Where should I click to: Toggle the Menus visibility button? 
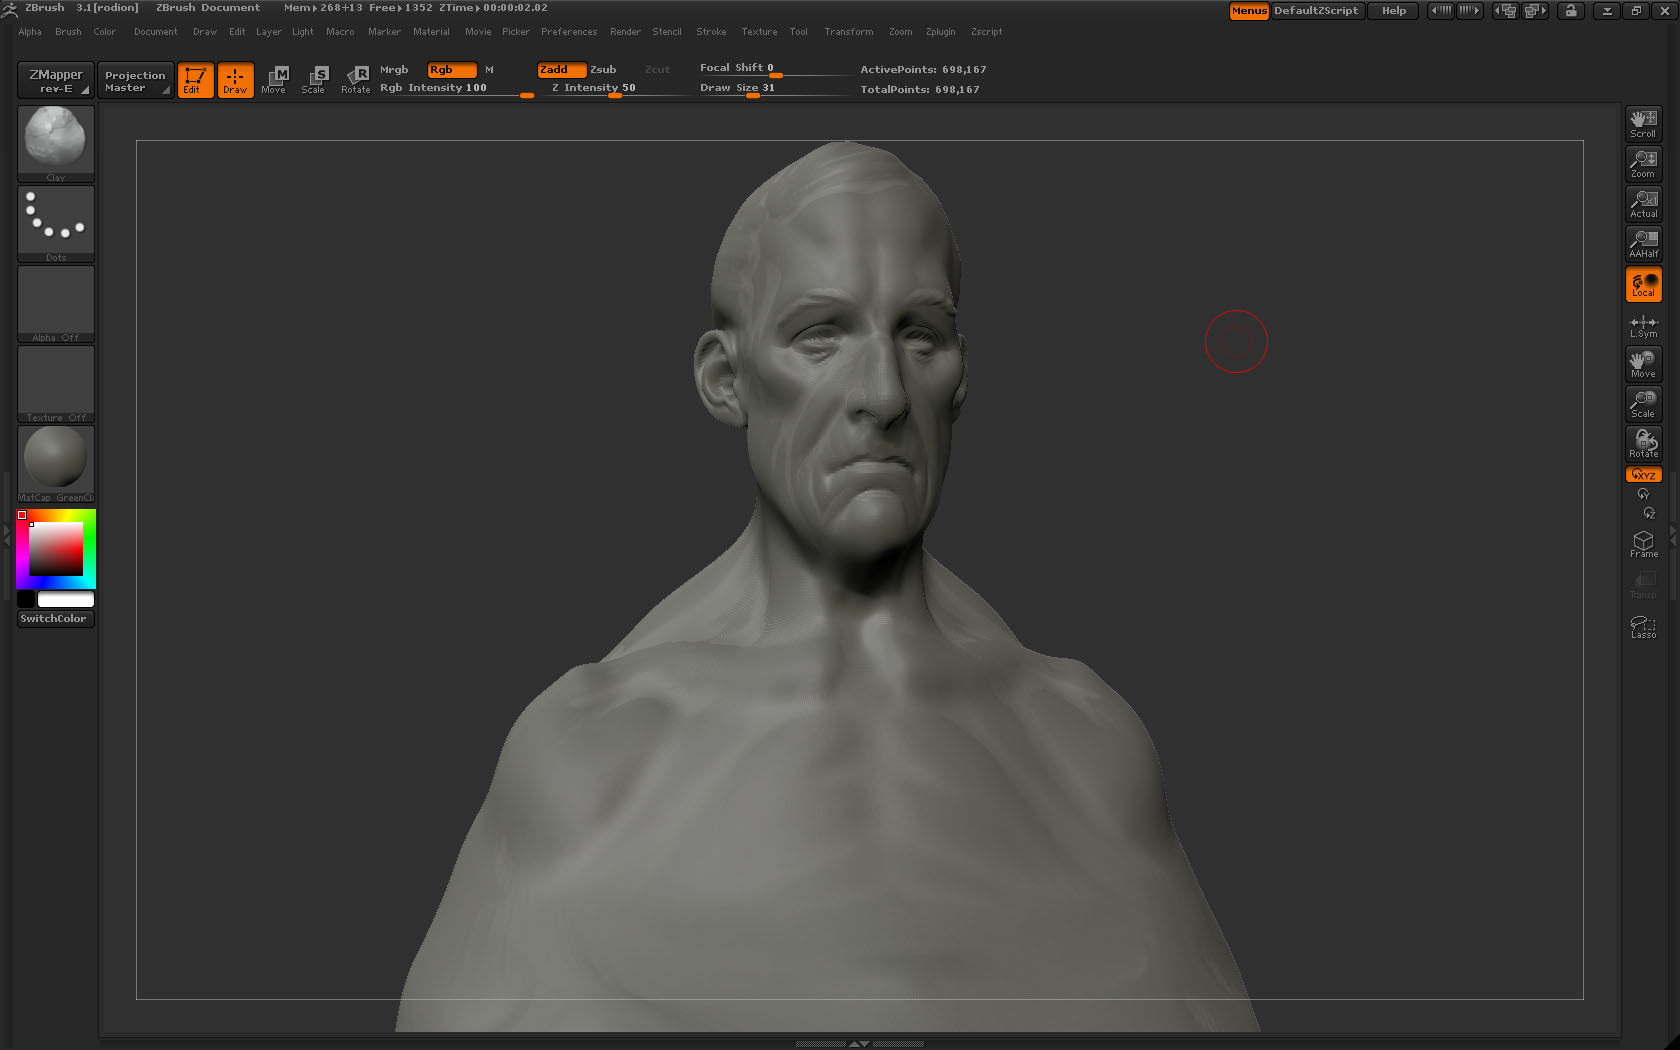click(1249, 11)
